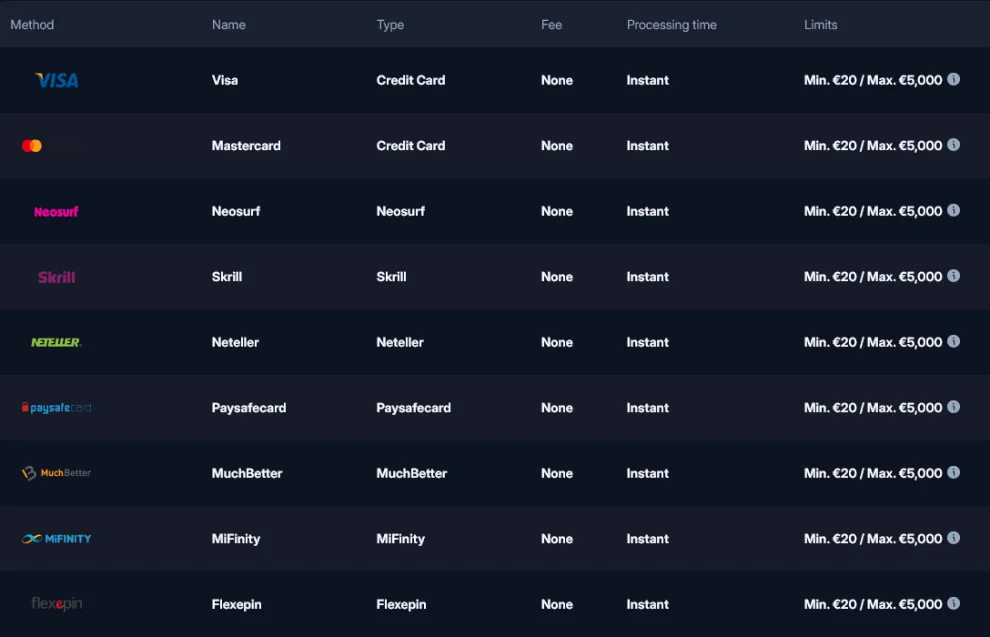990x637 pixels.
Task: Click the Method column header
Action: (32, 25)
